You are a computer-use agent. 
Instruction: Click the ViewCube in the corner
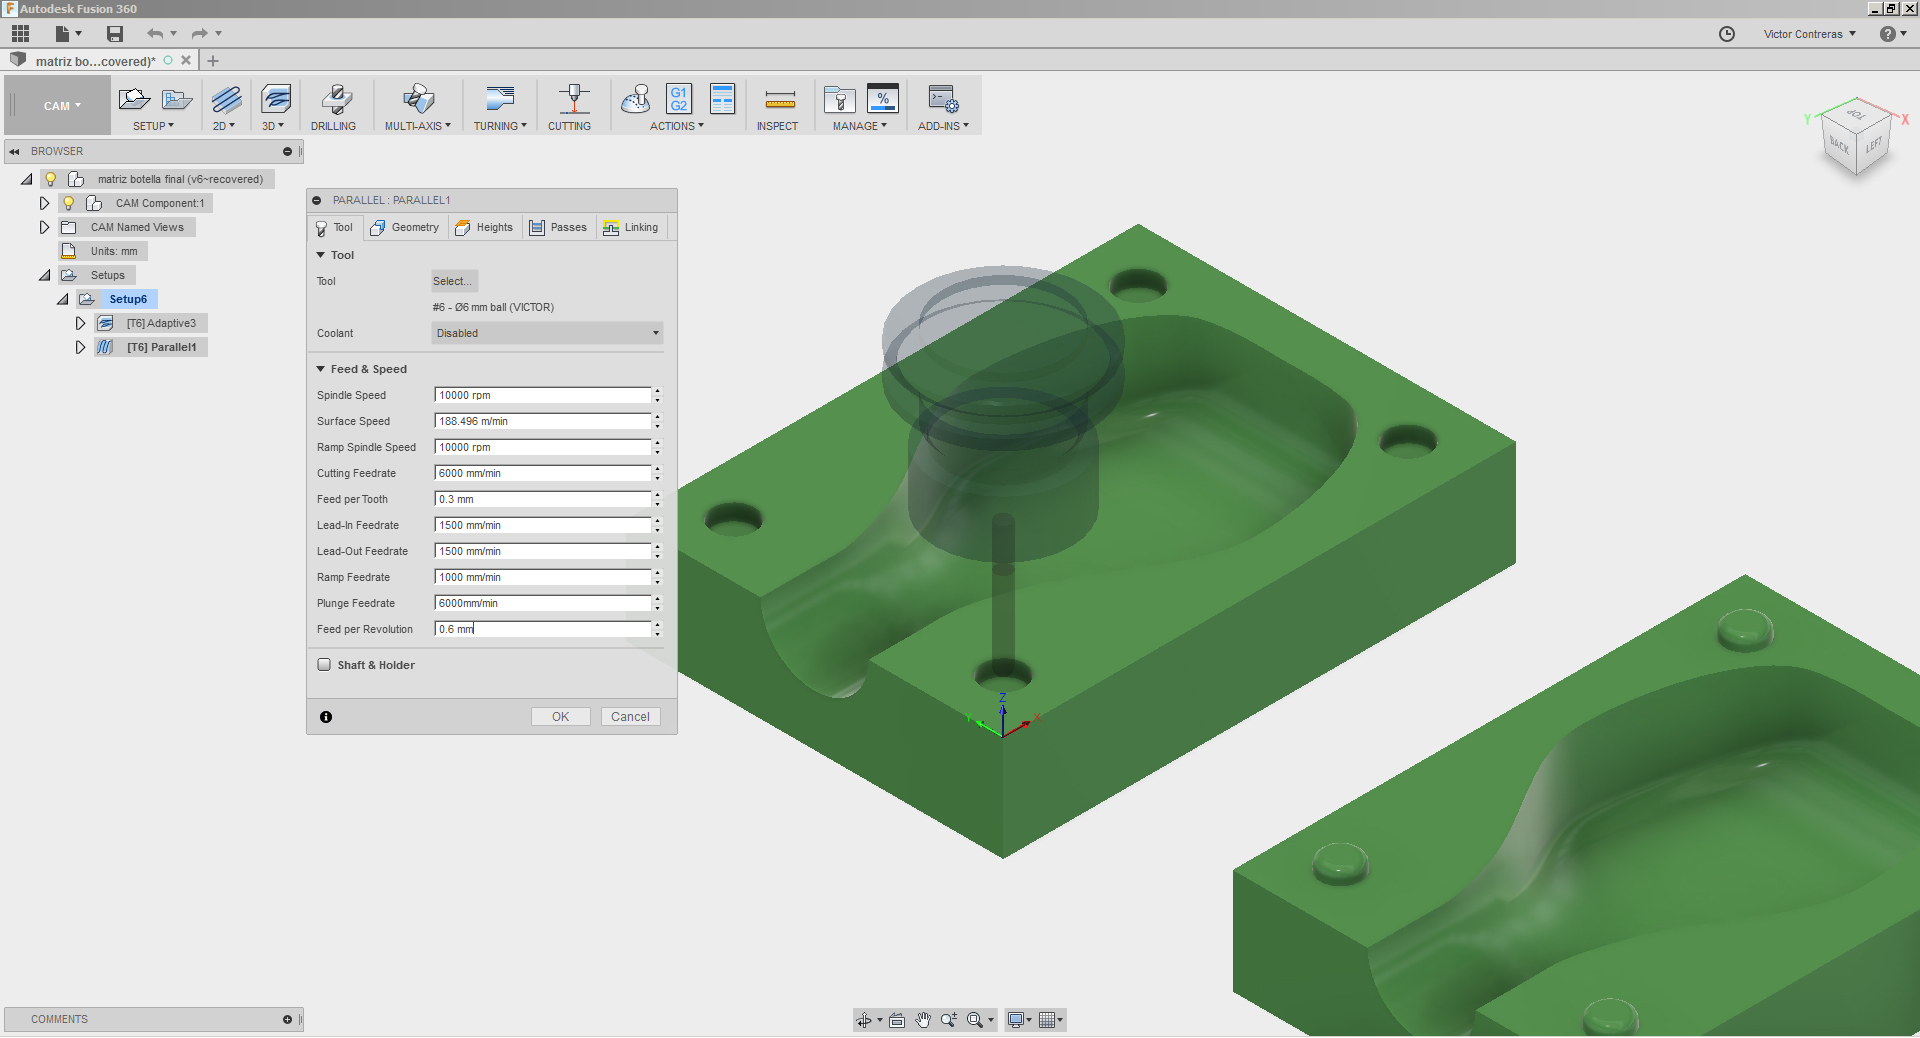click(1856, 139)
